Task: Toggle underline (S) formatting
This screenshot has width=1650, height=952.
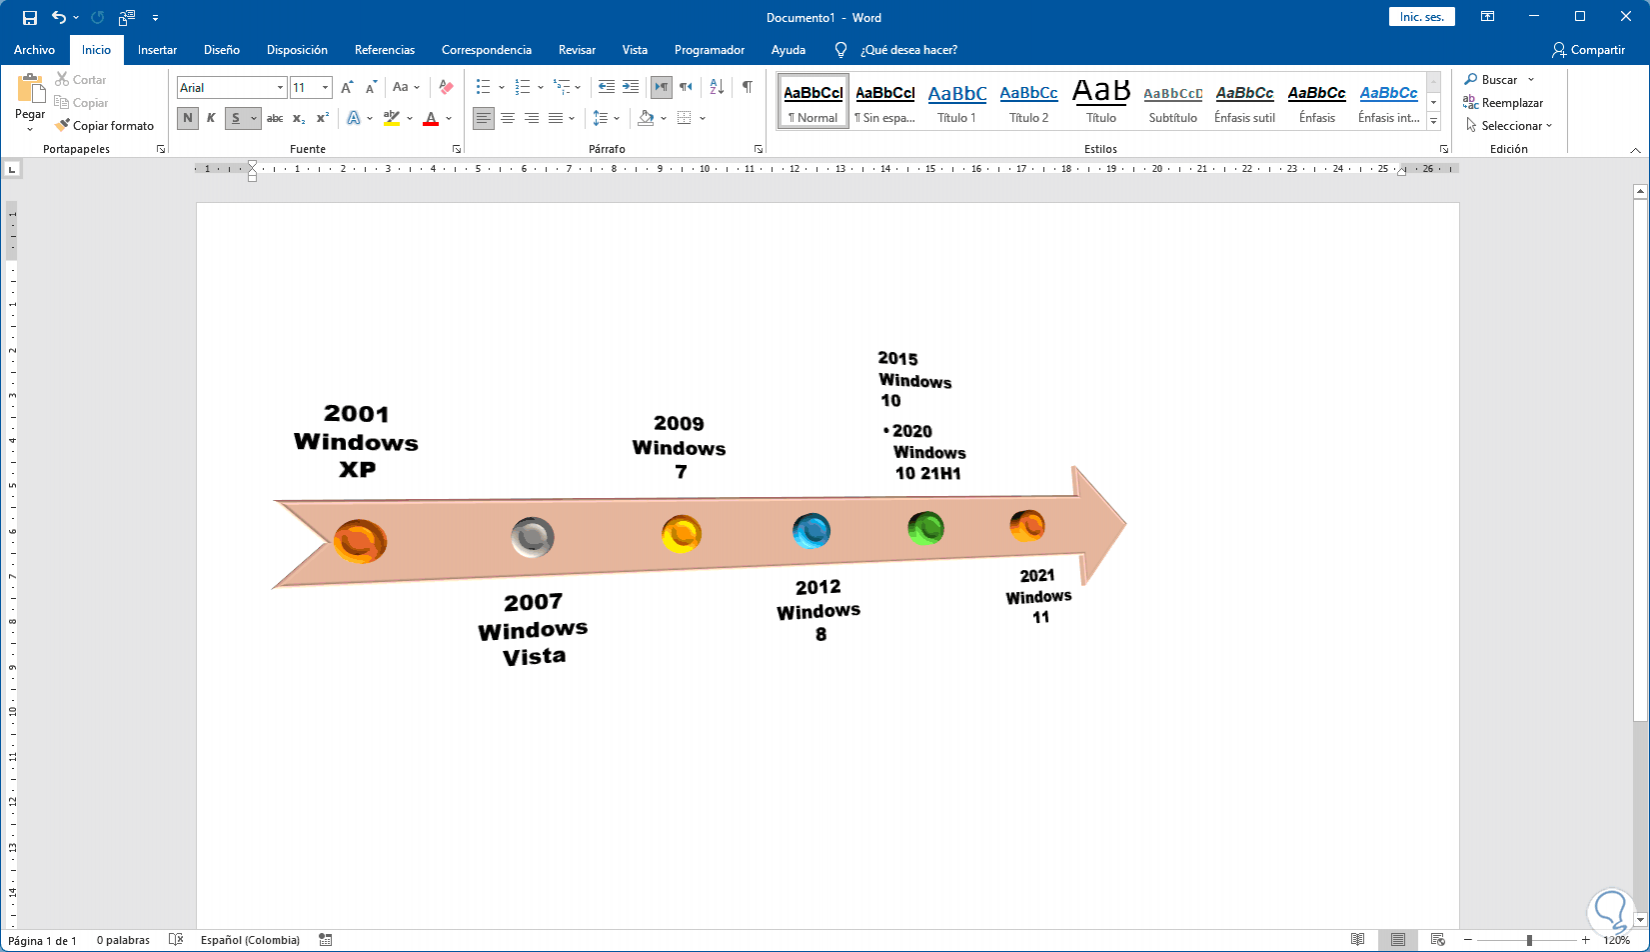Action: click(236, 118)
